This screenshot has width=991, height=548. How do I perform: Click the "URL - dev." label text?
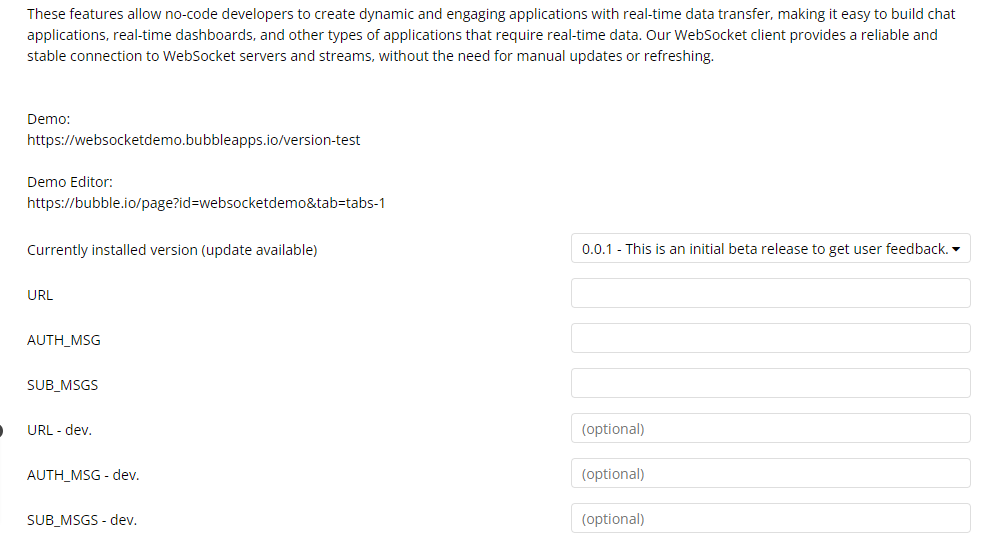click(59, 430)
